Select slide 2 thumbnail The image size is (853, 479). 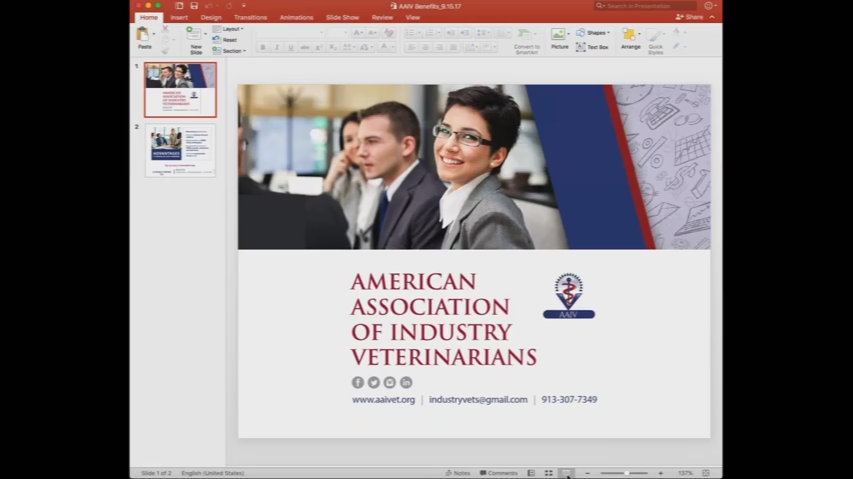click(180, 151)
